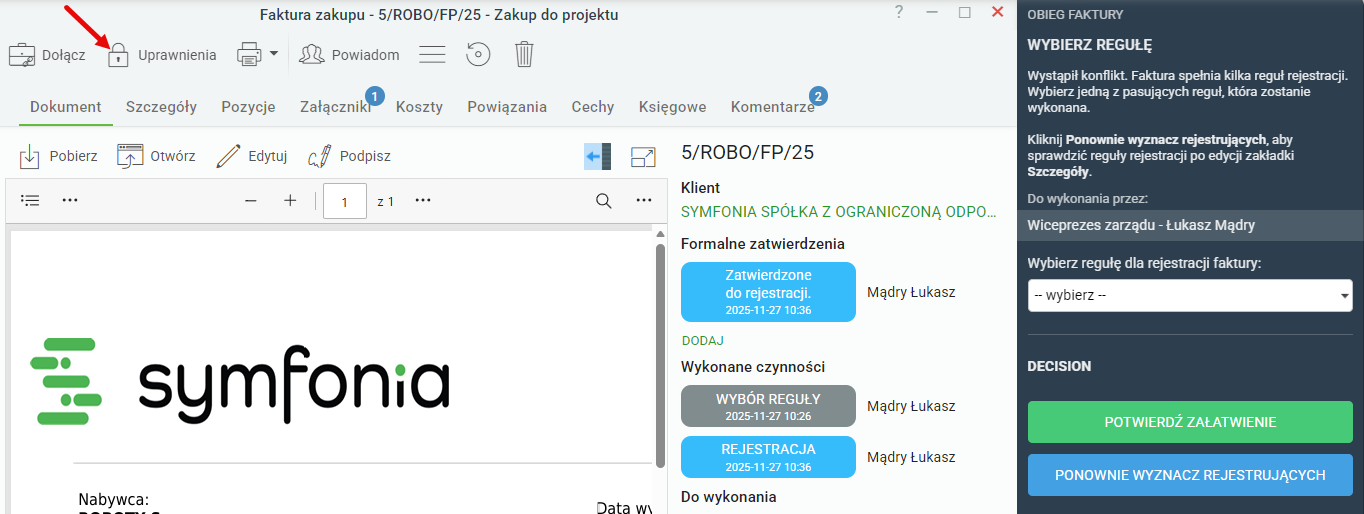Click the Wiceprezes zarządu - Łukasz Mądry field

pos(1190,225)
